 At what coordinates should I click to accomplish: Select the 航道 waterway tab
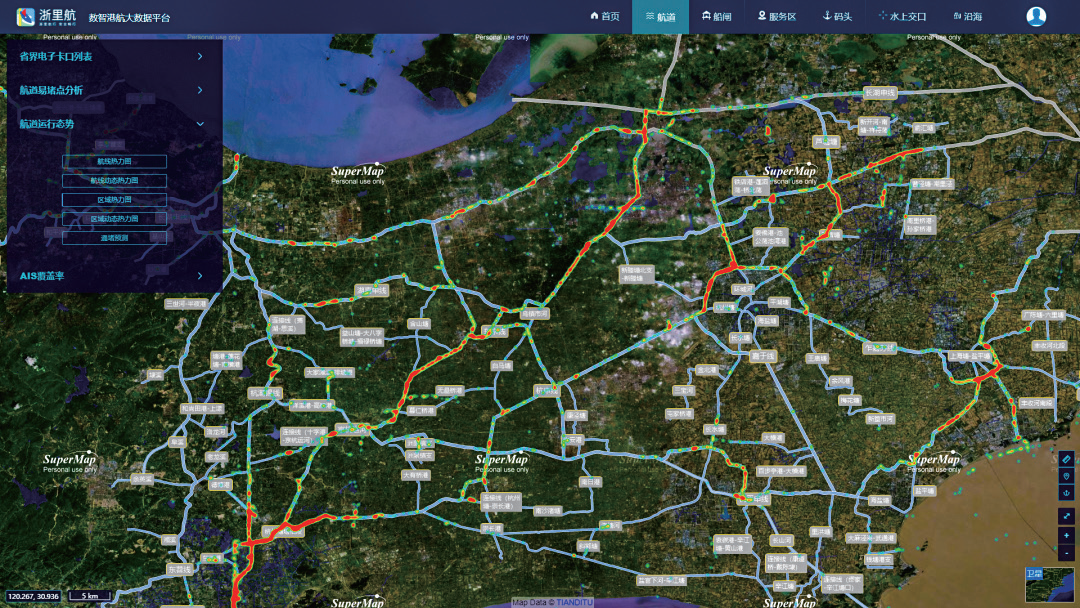coord(660,17)
